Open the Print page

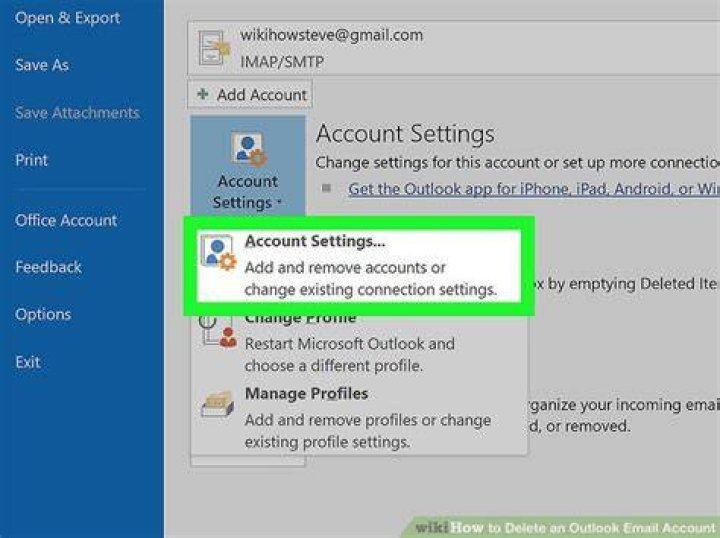[31, 160]
